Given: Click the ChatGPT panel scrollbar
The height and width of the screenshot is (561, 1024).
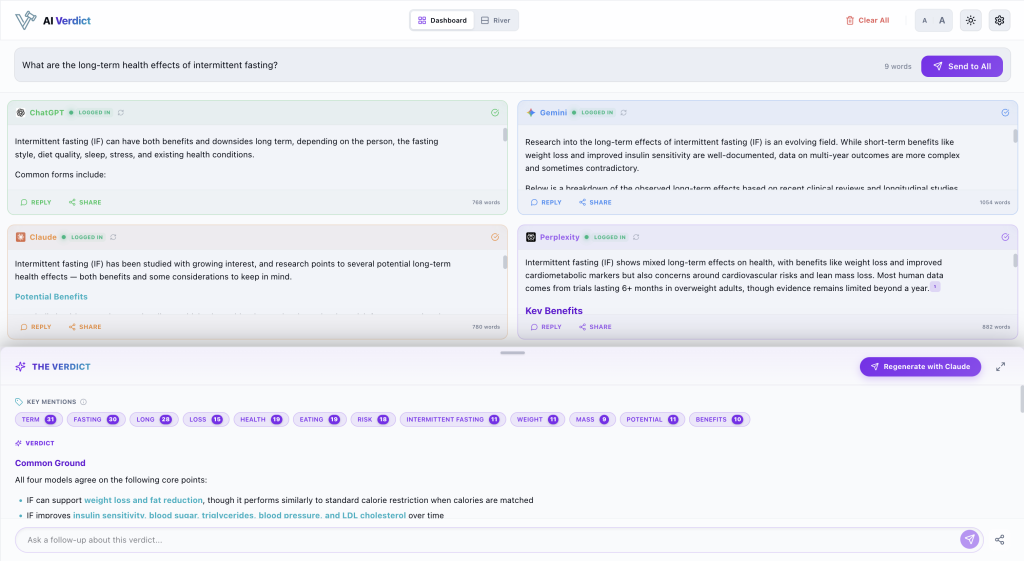Looking at the screenshot, I should pyautogui.click(x=505, y=135).
